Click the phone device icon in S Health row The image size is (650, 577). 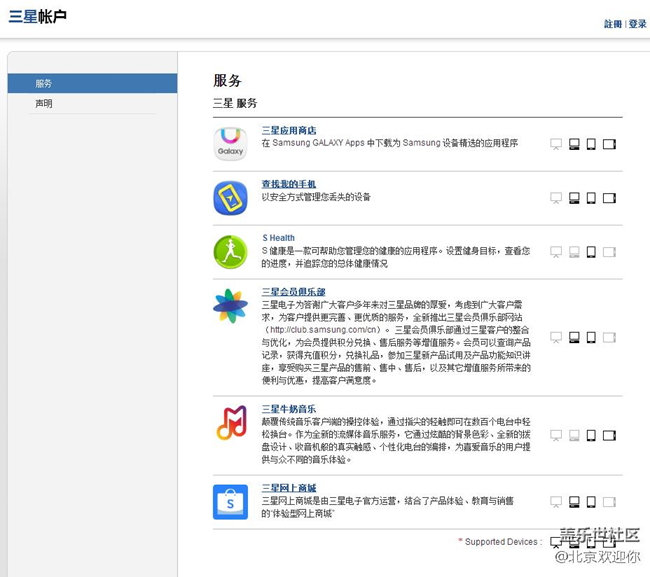click(592, 252)
